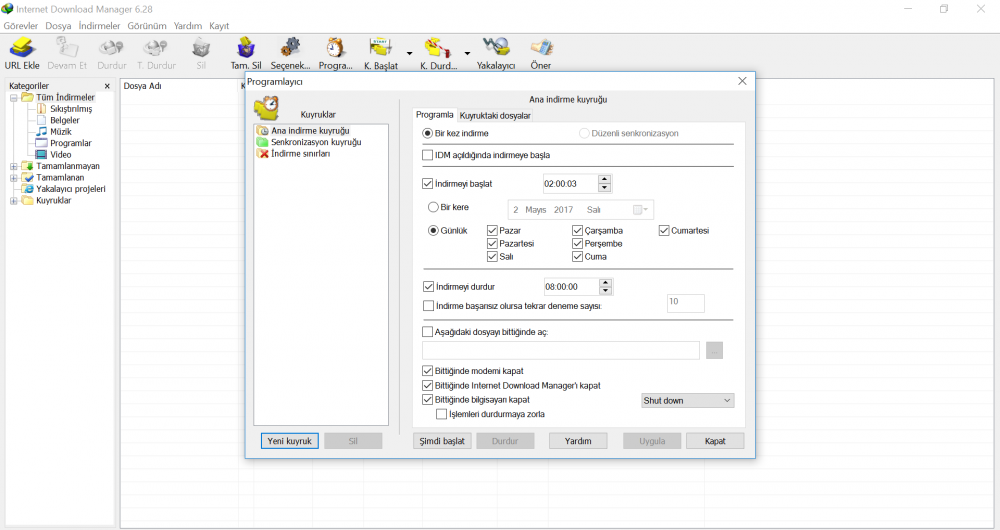Image resolution: width=1000 pixels, height=530 pixels.
Task: Close the Kategoriler panel with X
Action: coord(107,86)
